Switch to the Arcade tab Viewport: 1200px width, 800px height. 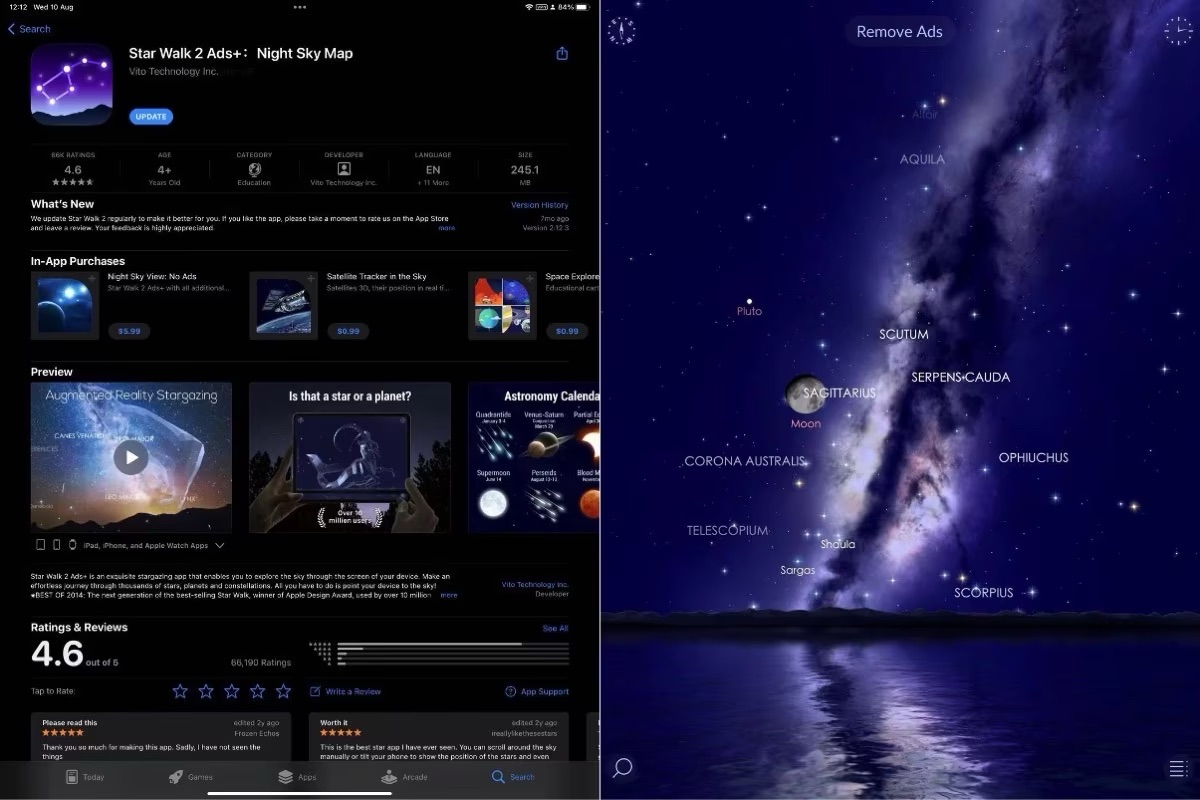point(404,776)
